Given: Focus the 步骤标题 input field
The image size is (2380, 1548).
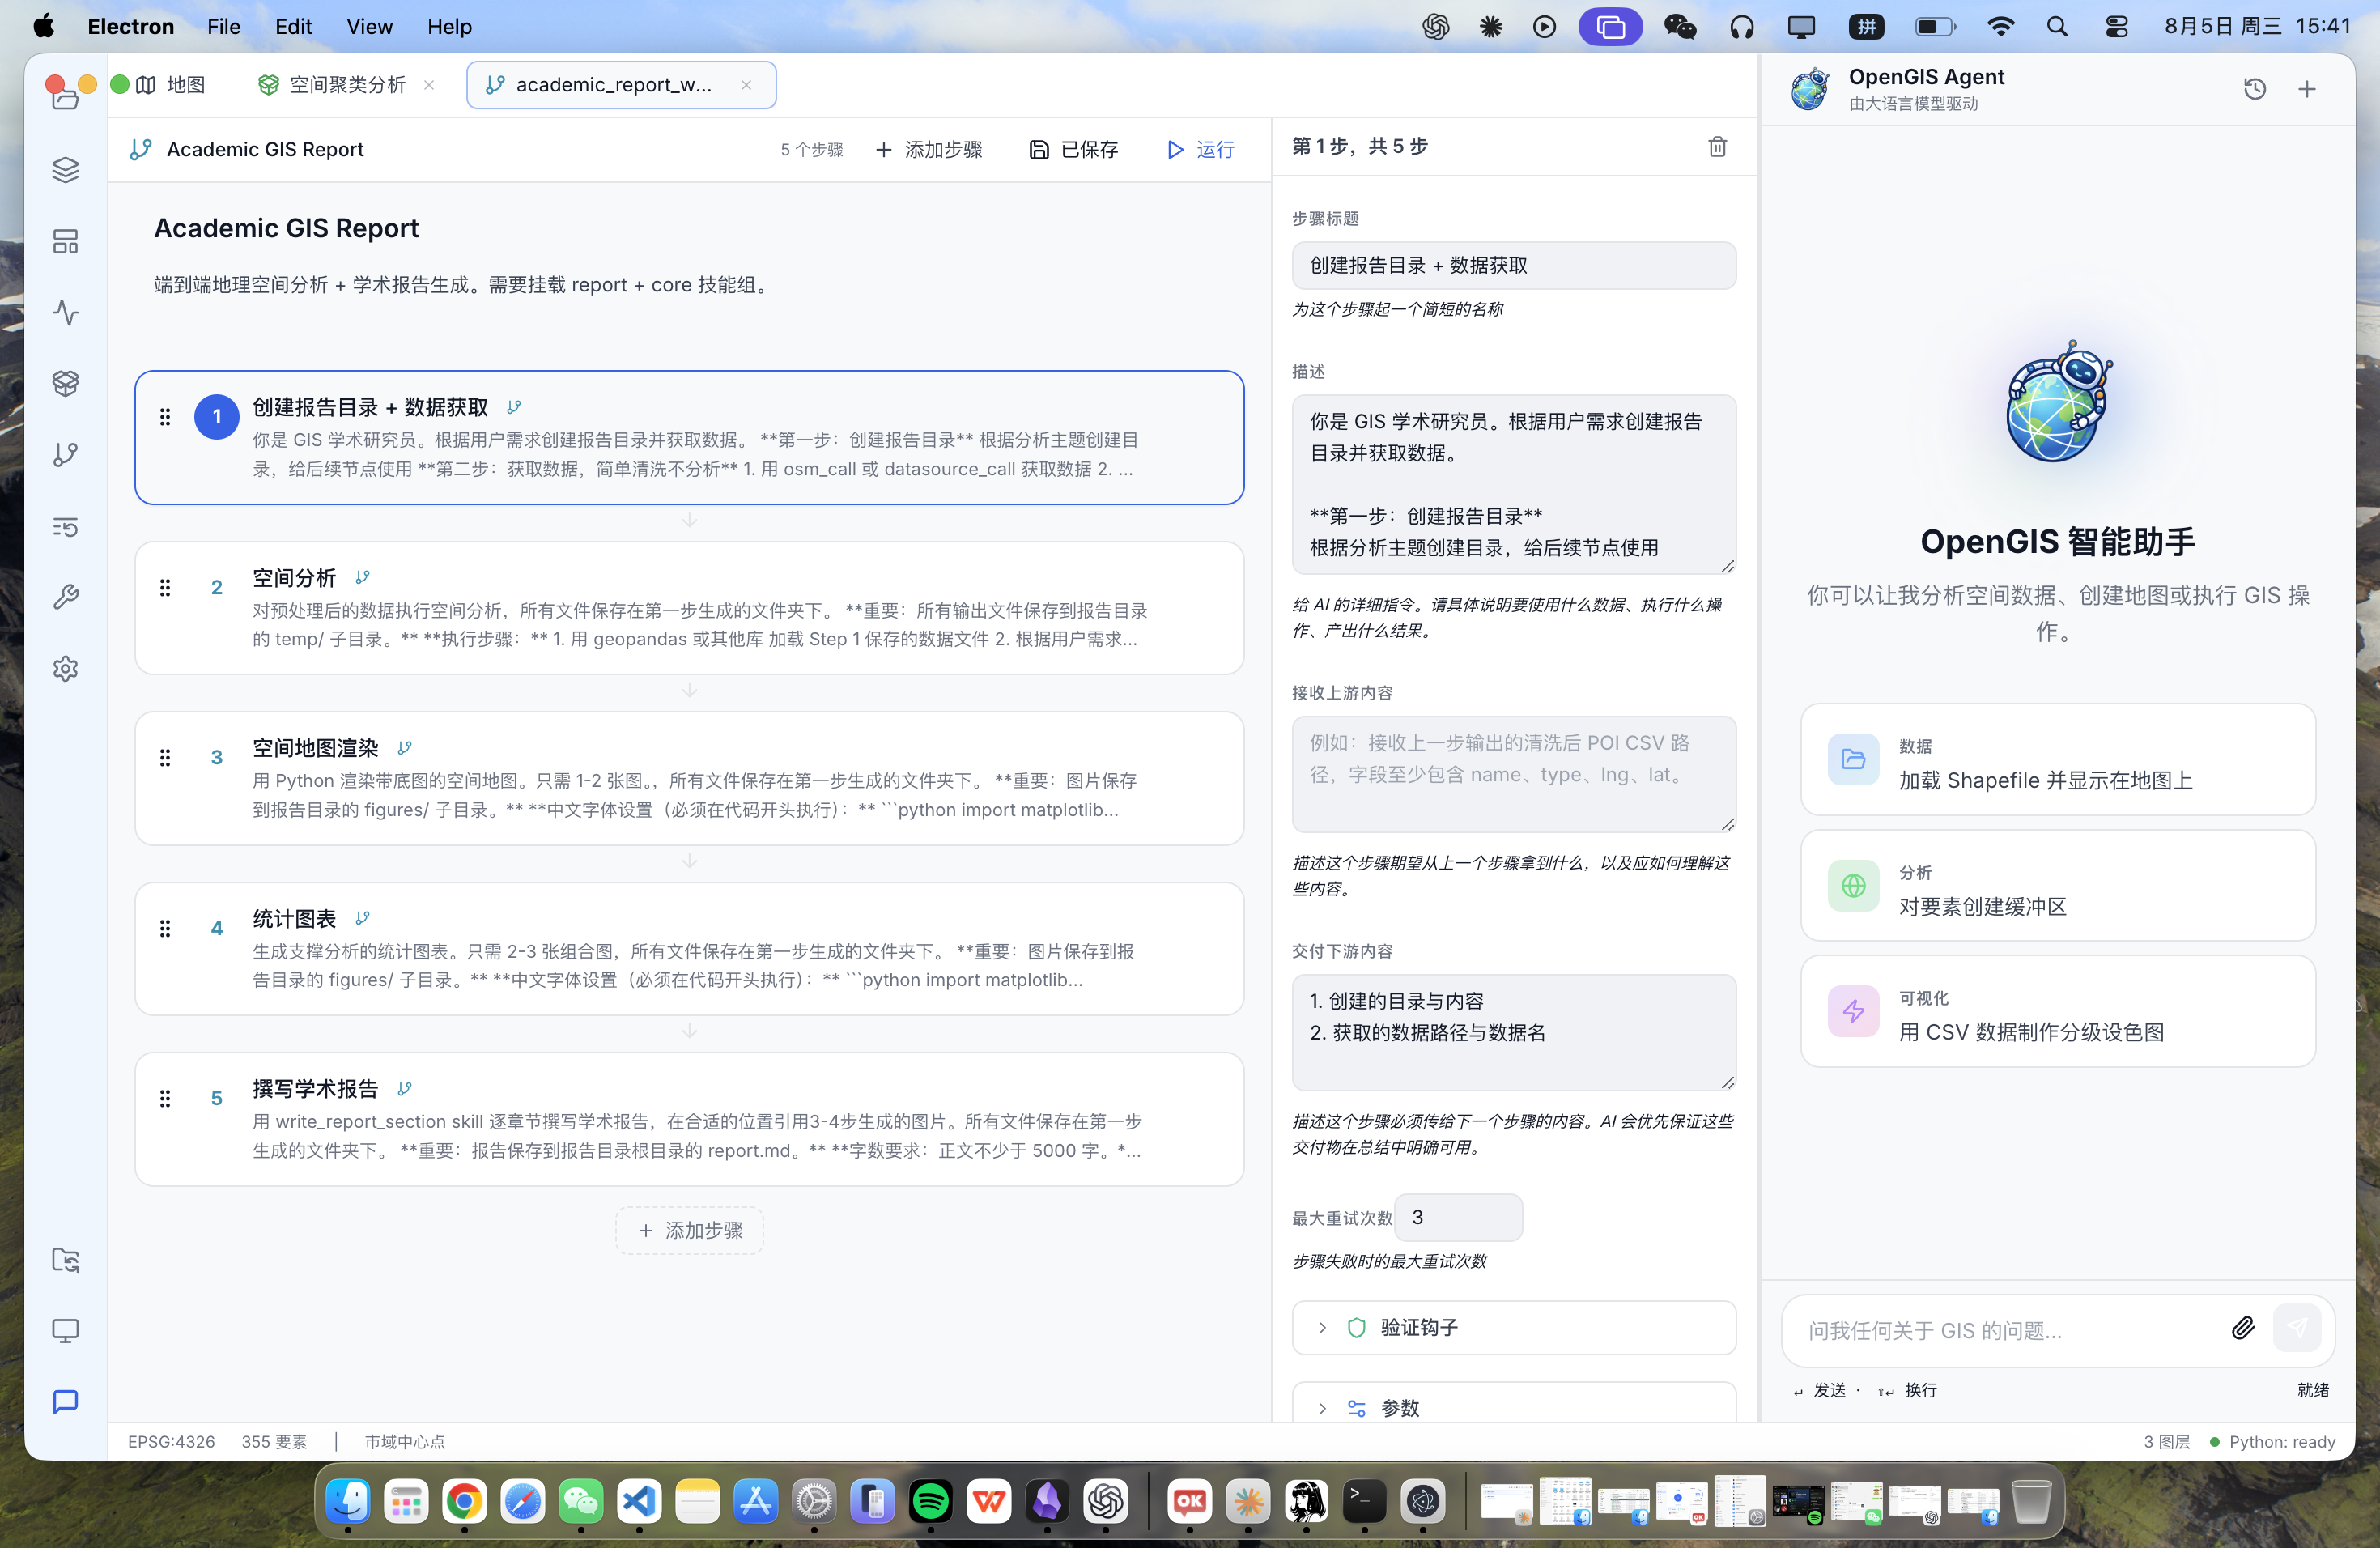Looking at the screenshot, I should point(1514,265).
